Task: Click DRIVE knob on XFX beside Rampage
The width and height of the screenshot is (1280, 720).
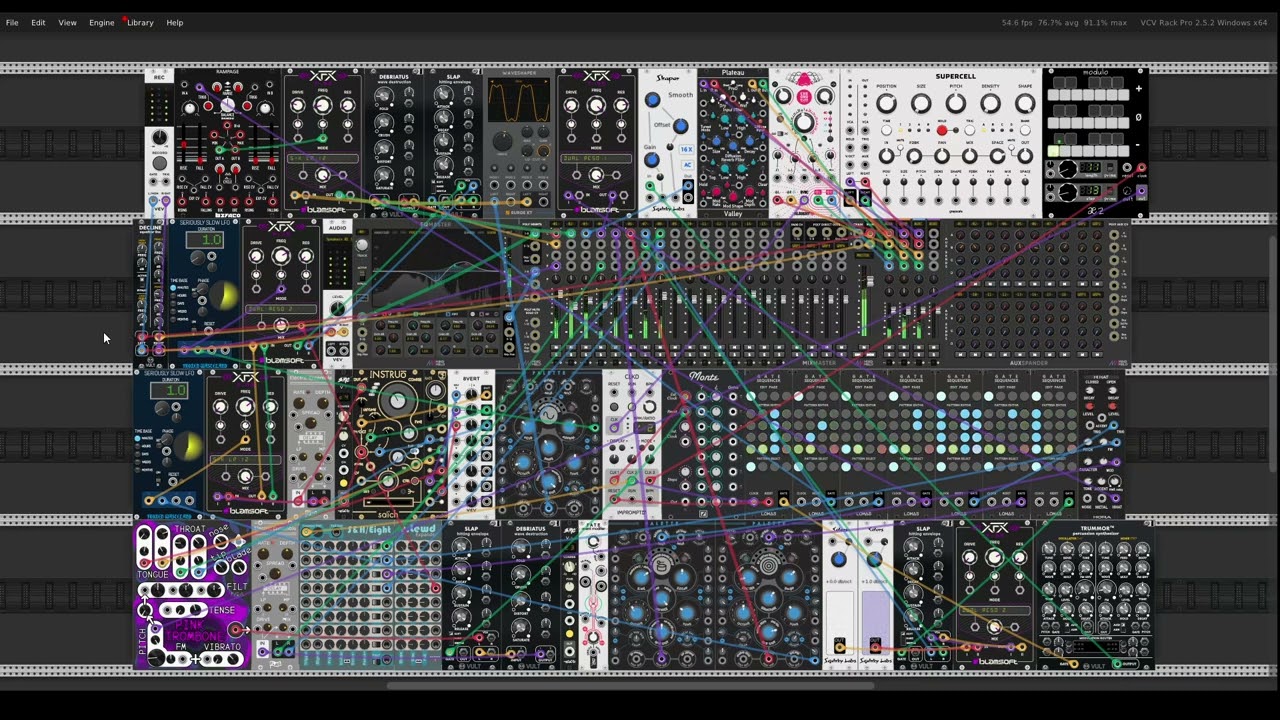Action: [x=298, y=106]
